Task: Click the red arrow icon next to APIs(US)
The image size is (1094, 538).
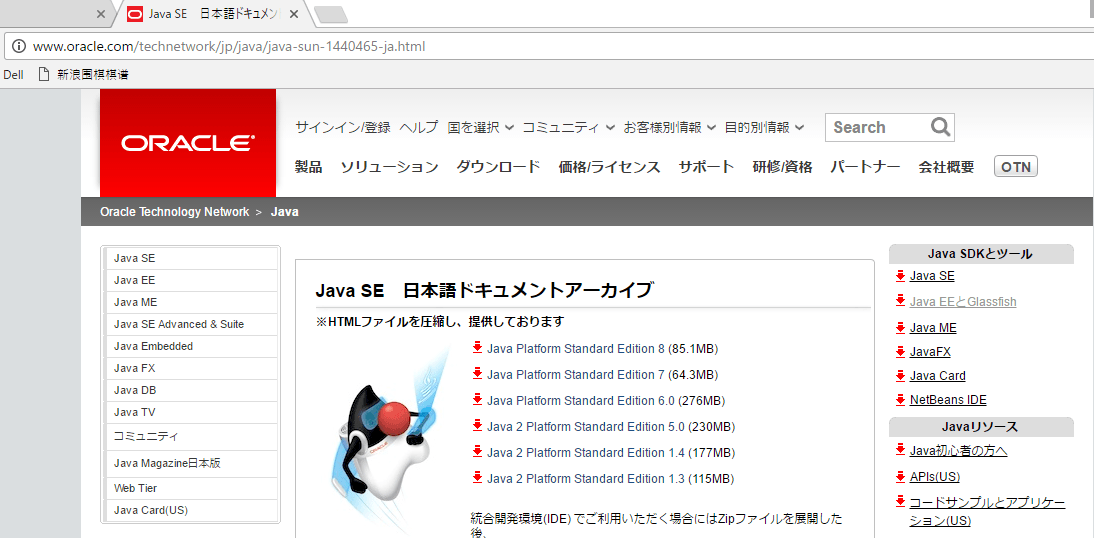Action: point(900,476)
